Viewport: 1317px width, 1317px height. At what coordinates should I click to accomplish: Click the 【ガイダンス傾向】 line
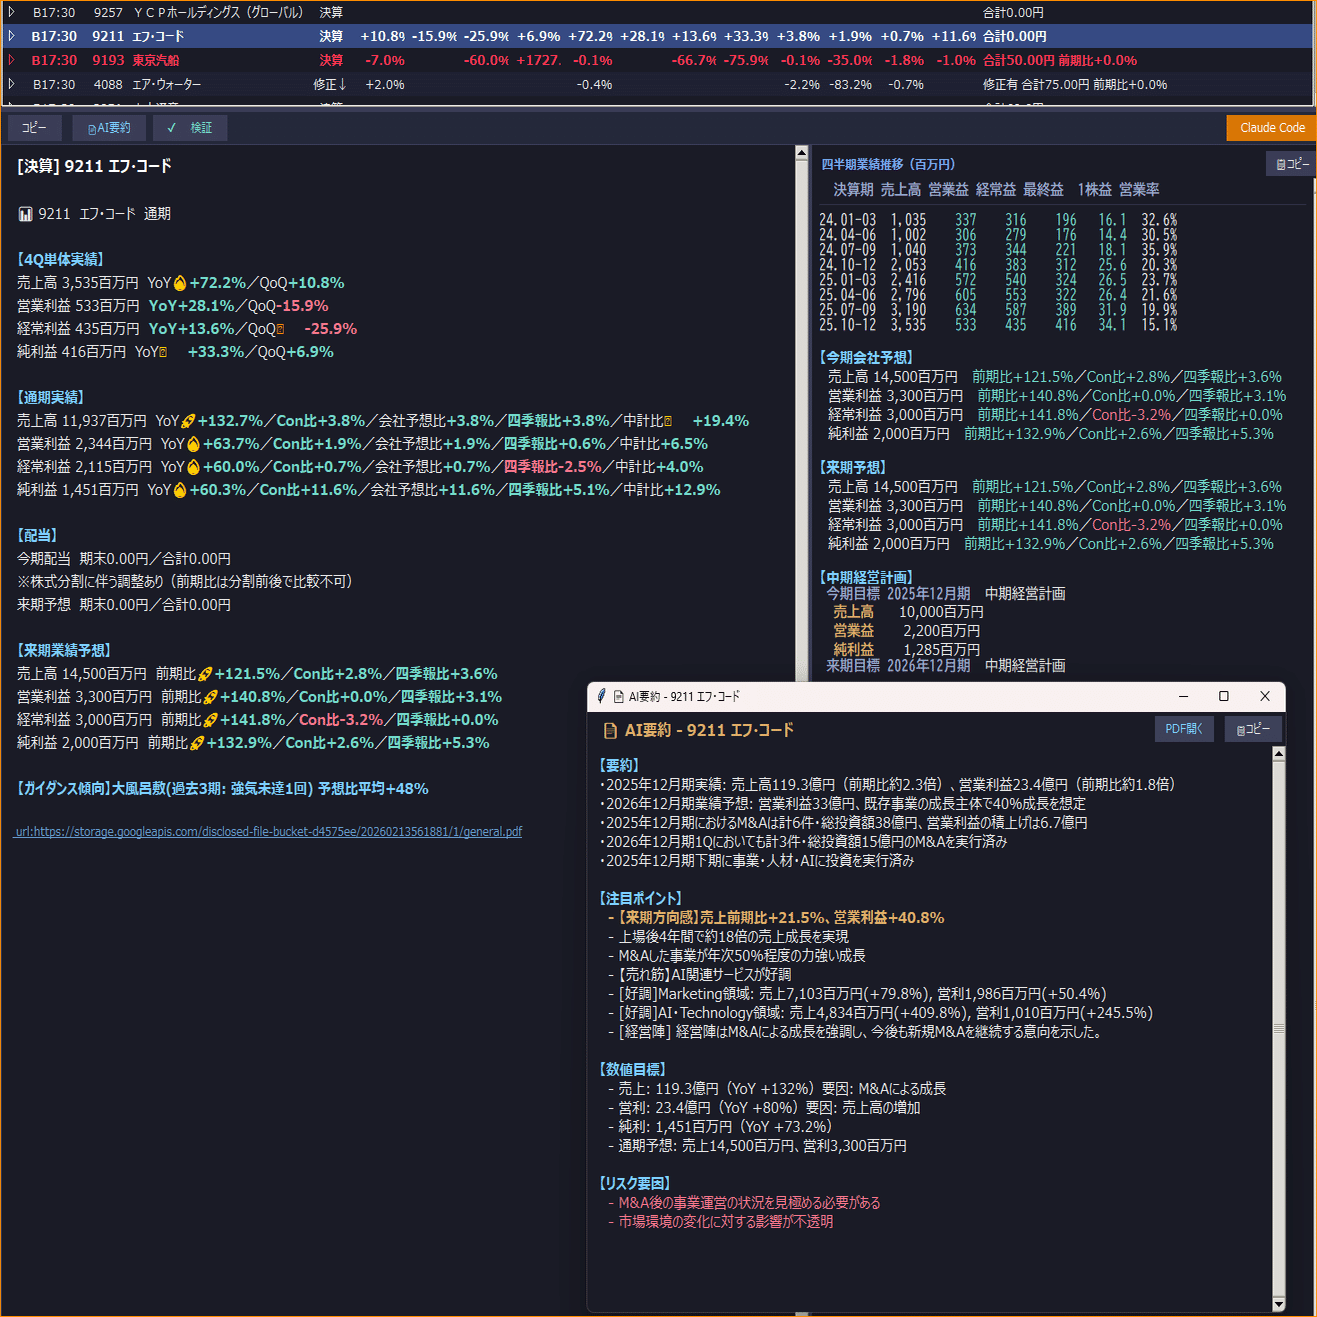coord(222,788)
